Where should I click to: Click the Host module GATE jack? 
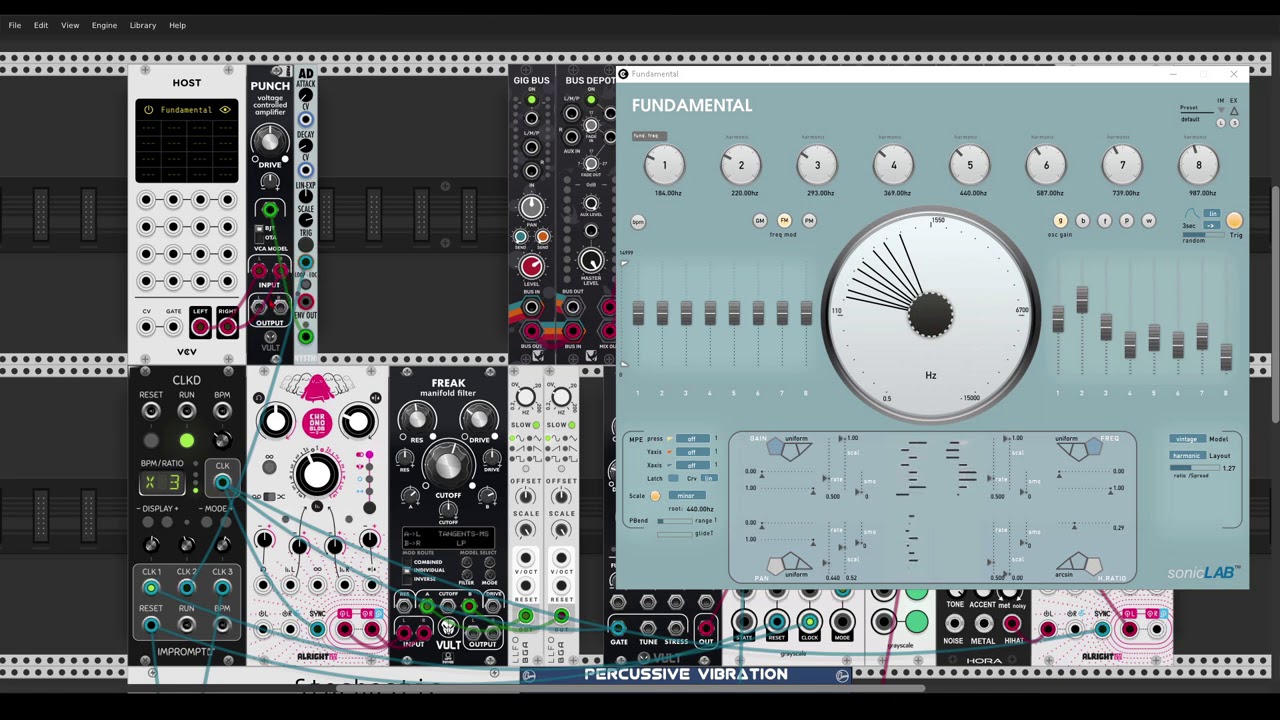coord(173,326)
